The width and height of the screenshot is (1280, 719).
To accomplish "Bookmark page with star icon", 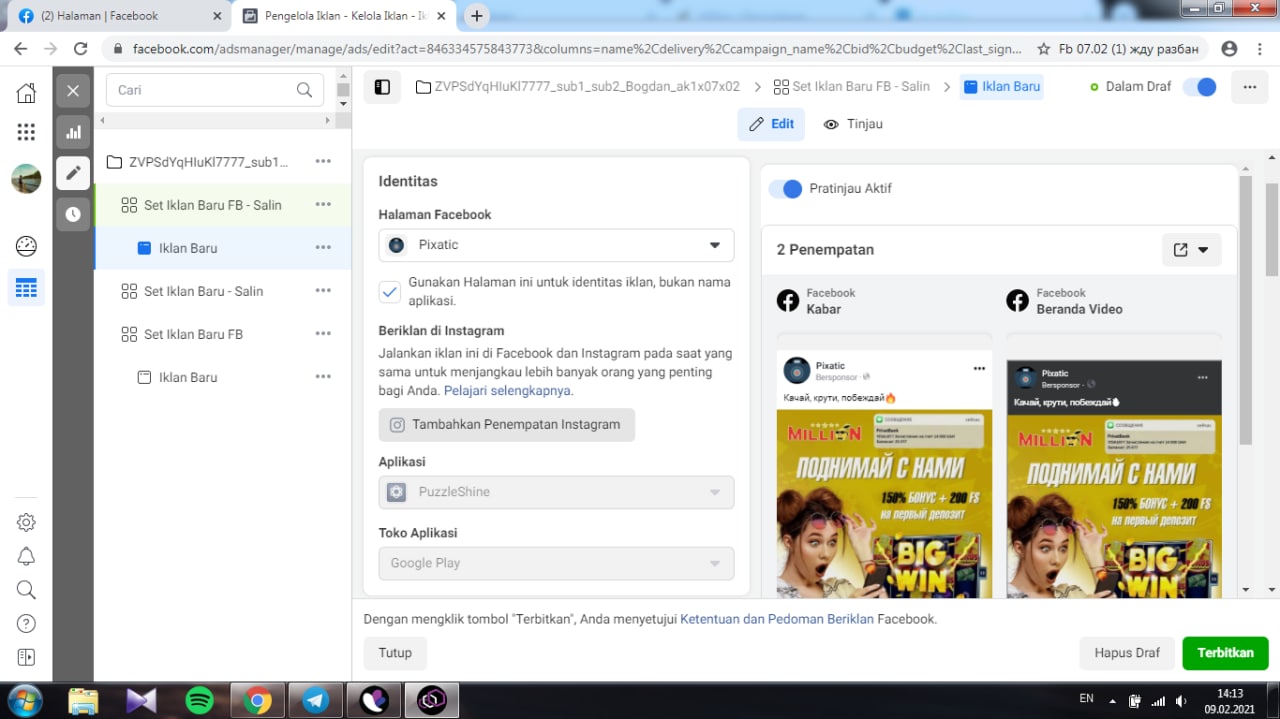I will (1044, 48).
